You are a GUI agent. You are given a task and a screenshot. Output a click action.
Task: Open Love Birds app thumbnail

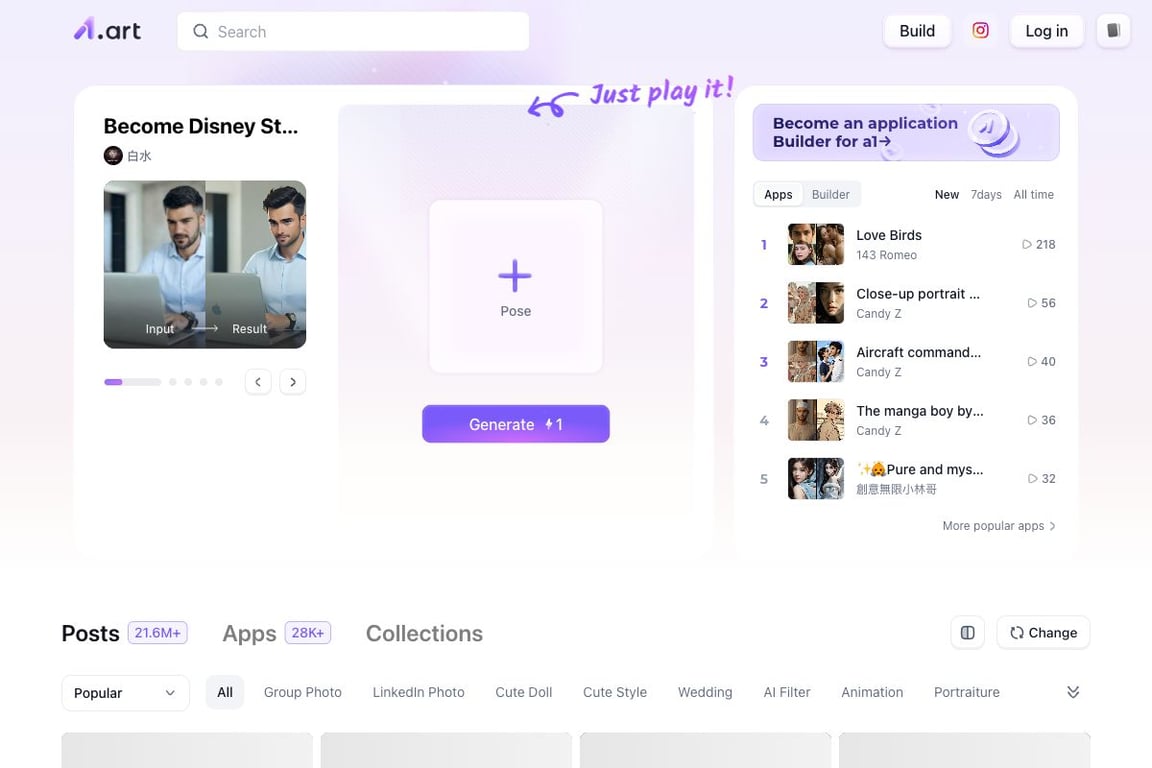[x=816, y=245]
